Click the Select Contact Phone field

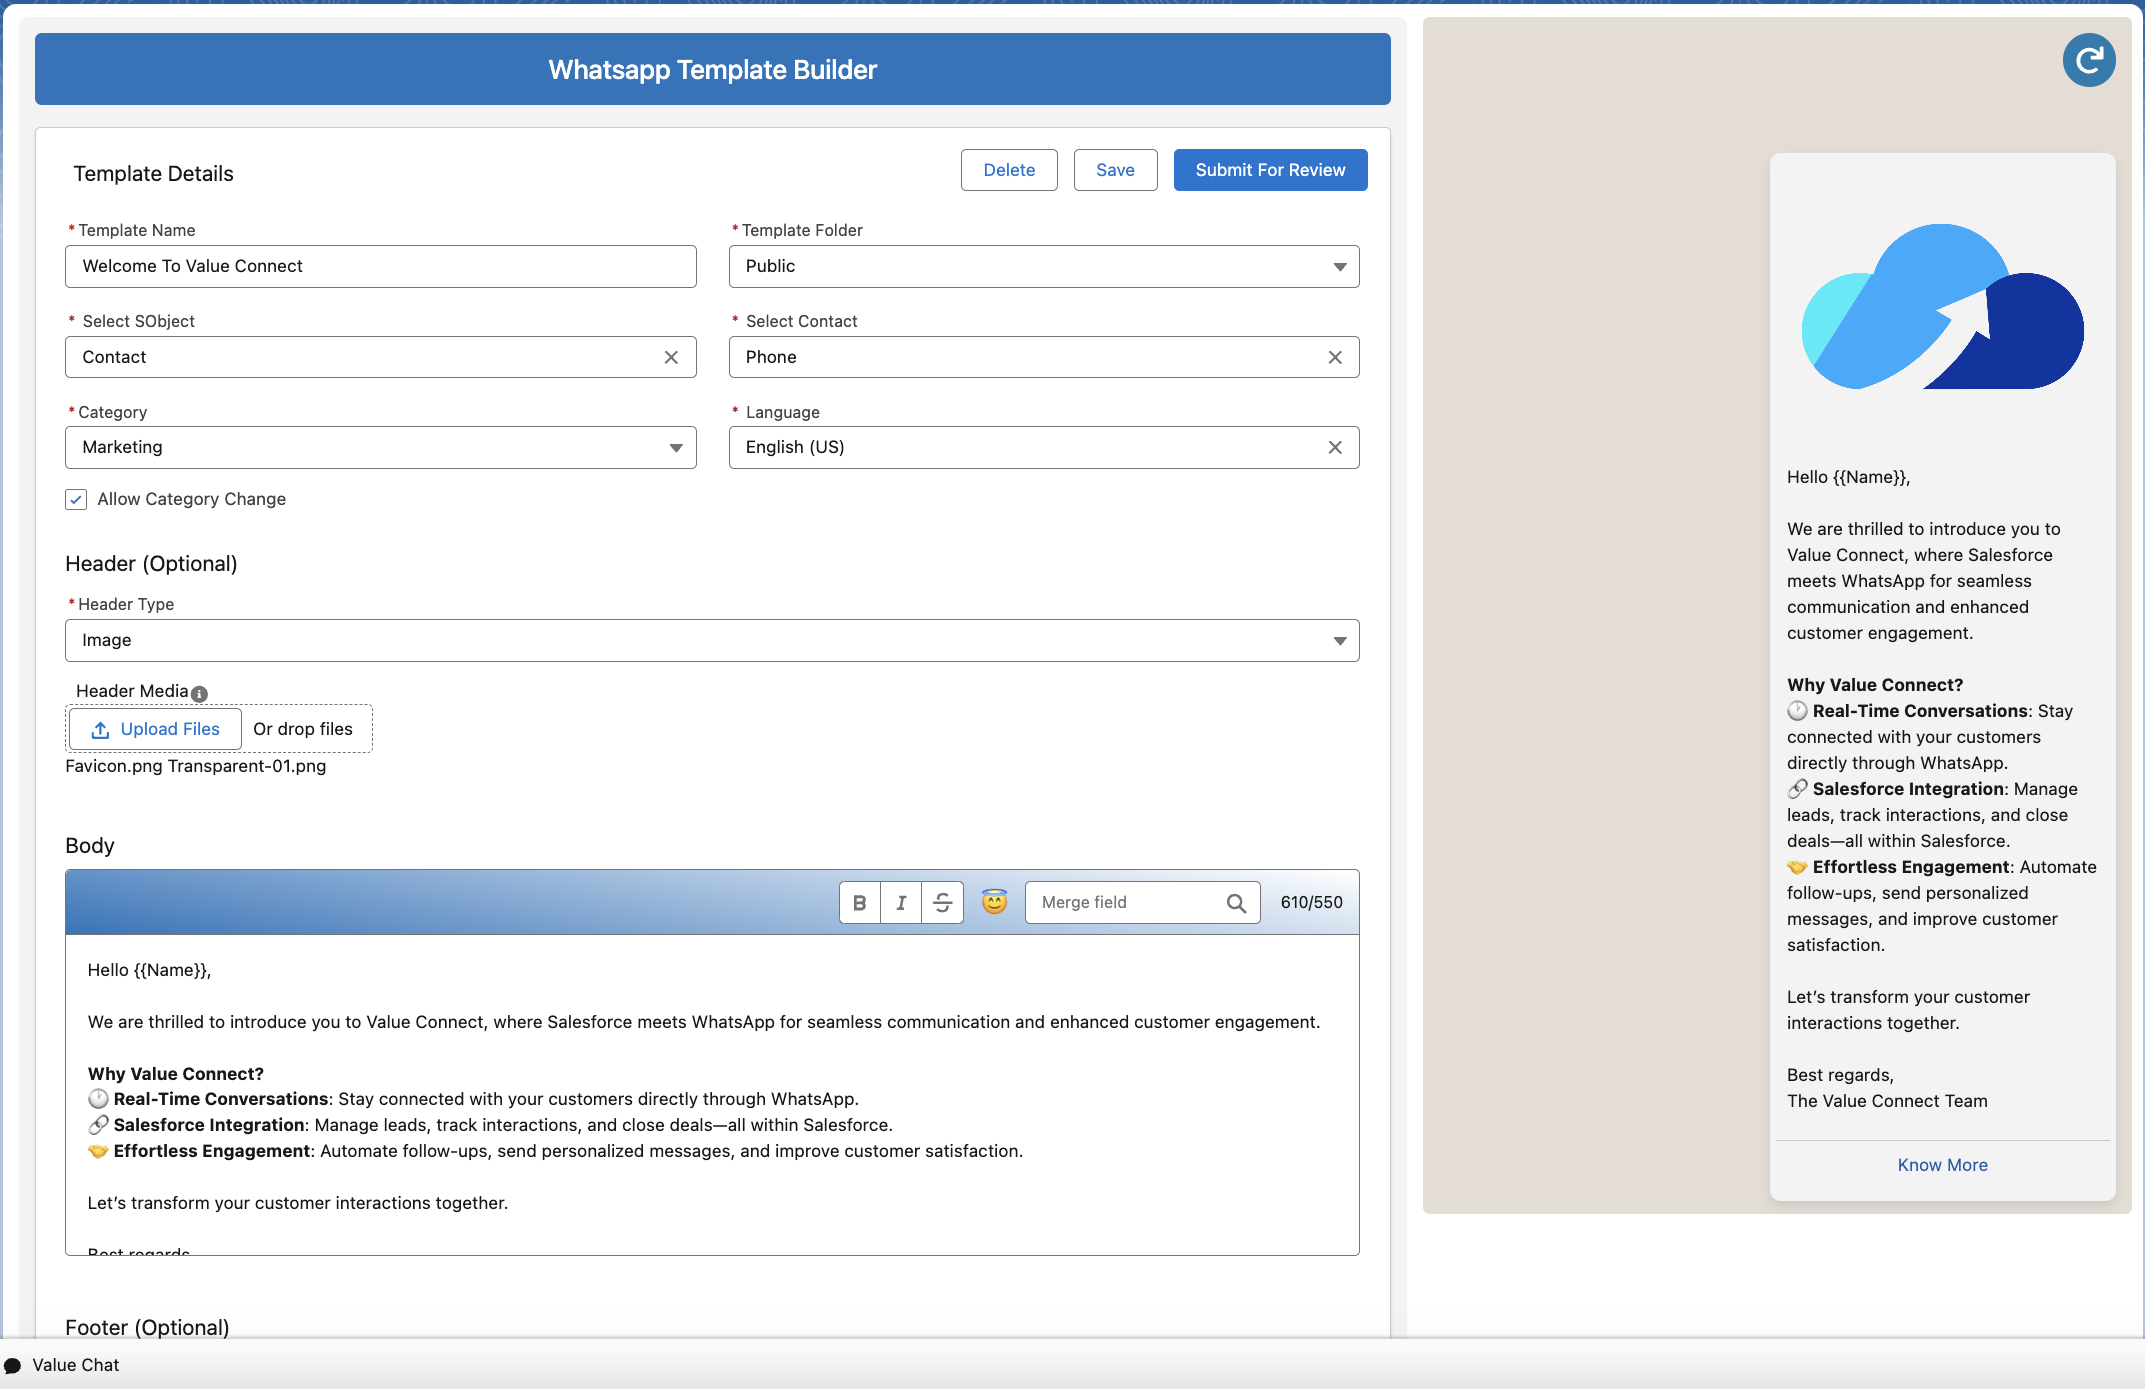point(1043,357)
